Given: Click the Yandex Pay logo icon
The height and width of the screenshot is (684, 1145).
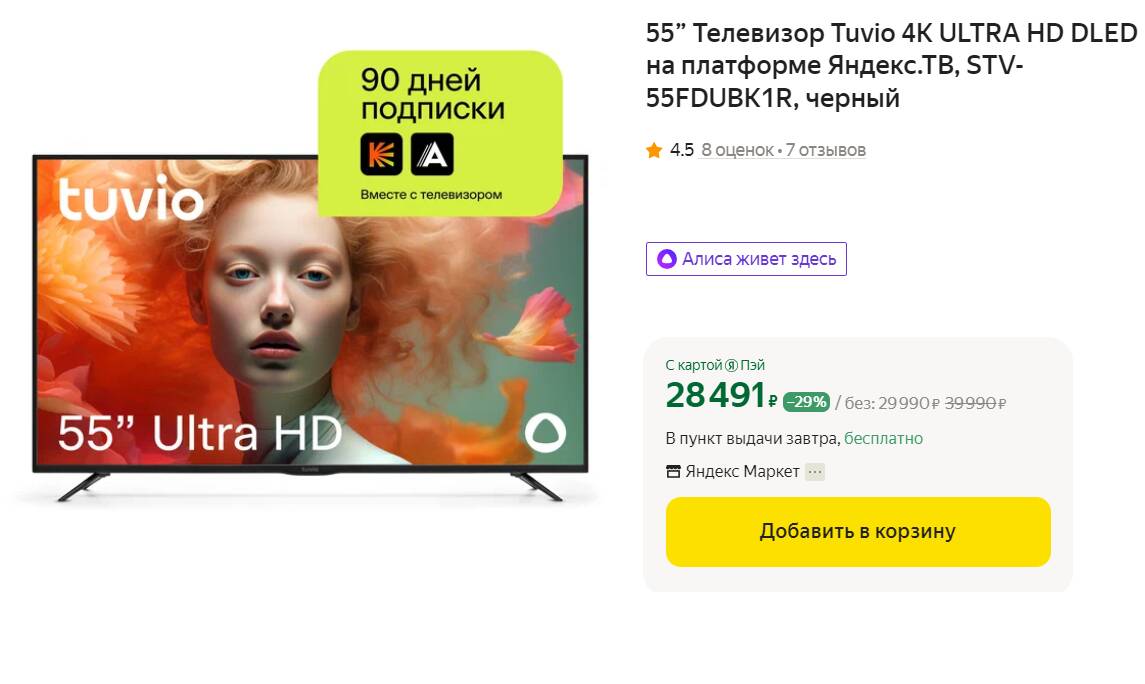Looking at the screenshot, I should (x=731, y=365).
